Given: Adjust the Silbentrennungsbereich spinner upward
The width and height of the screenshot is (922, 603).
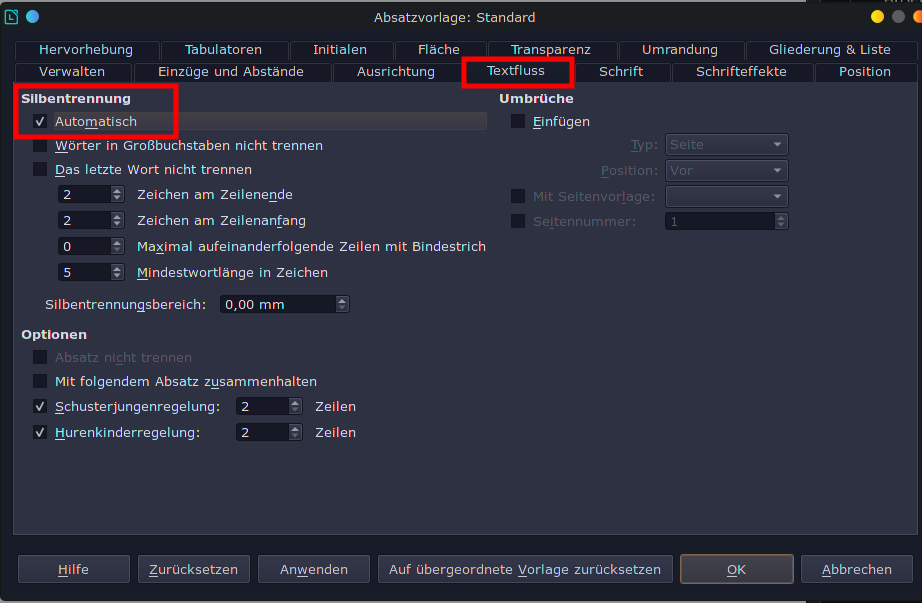Looking at the screenshot, I should [342, 299].
